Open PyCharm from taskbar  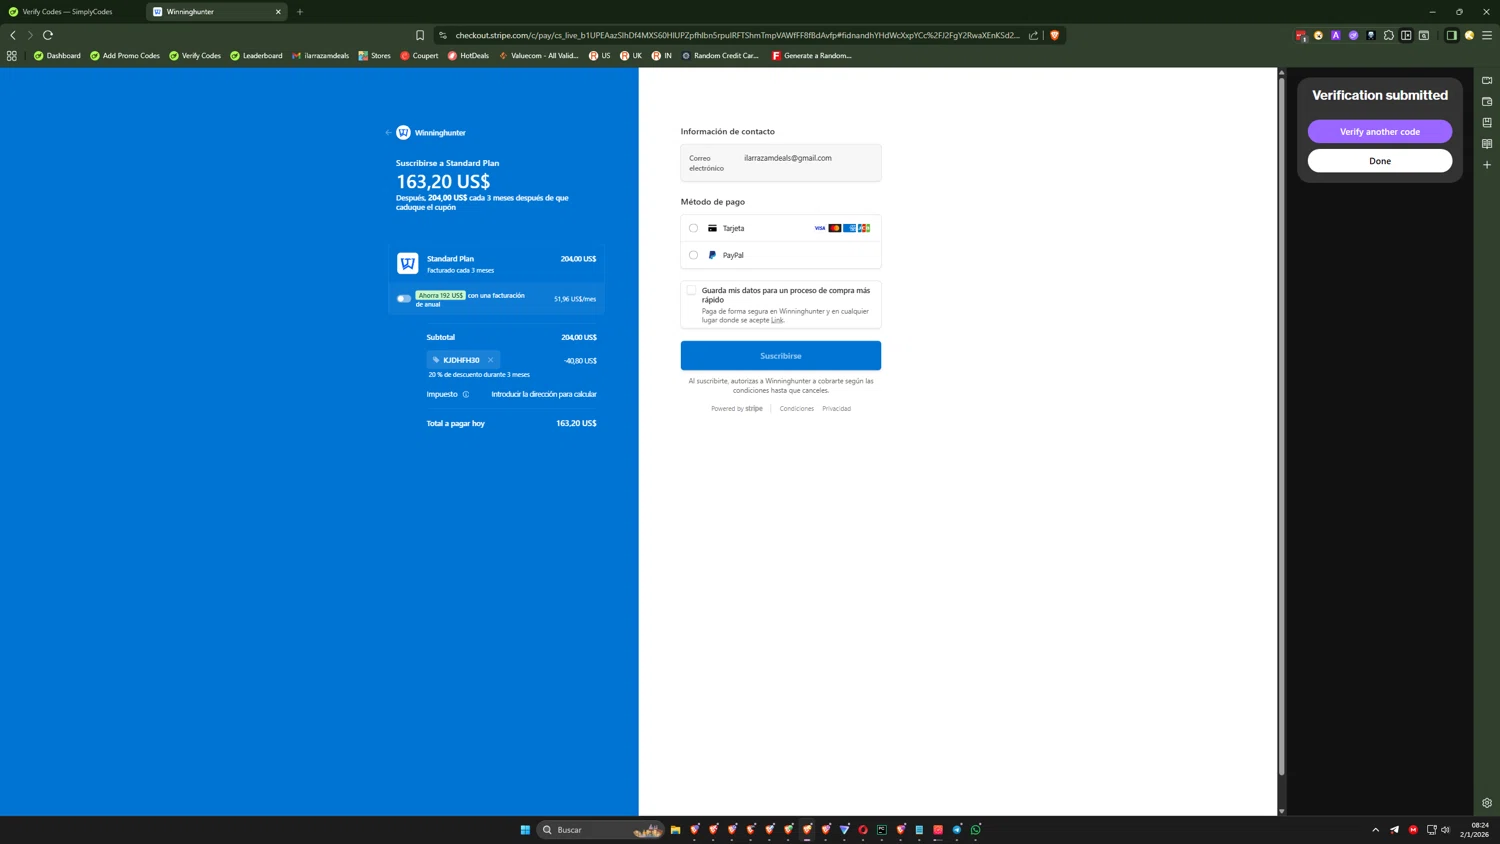[x=882, y=830]
